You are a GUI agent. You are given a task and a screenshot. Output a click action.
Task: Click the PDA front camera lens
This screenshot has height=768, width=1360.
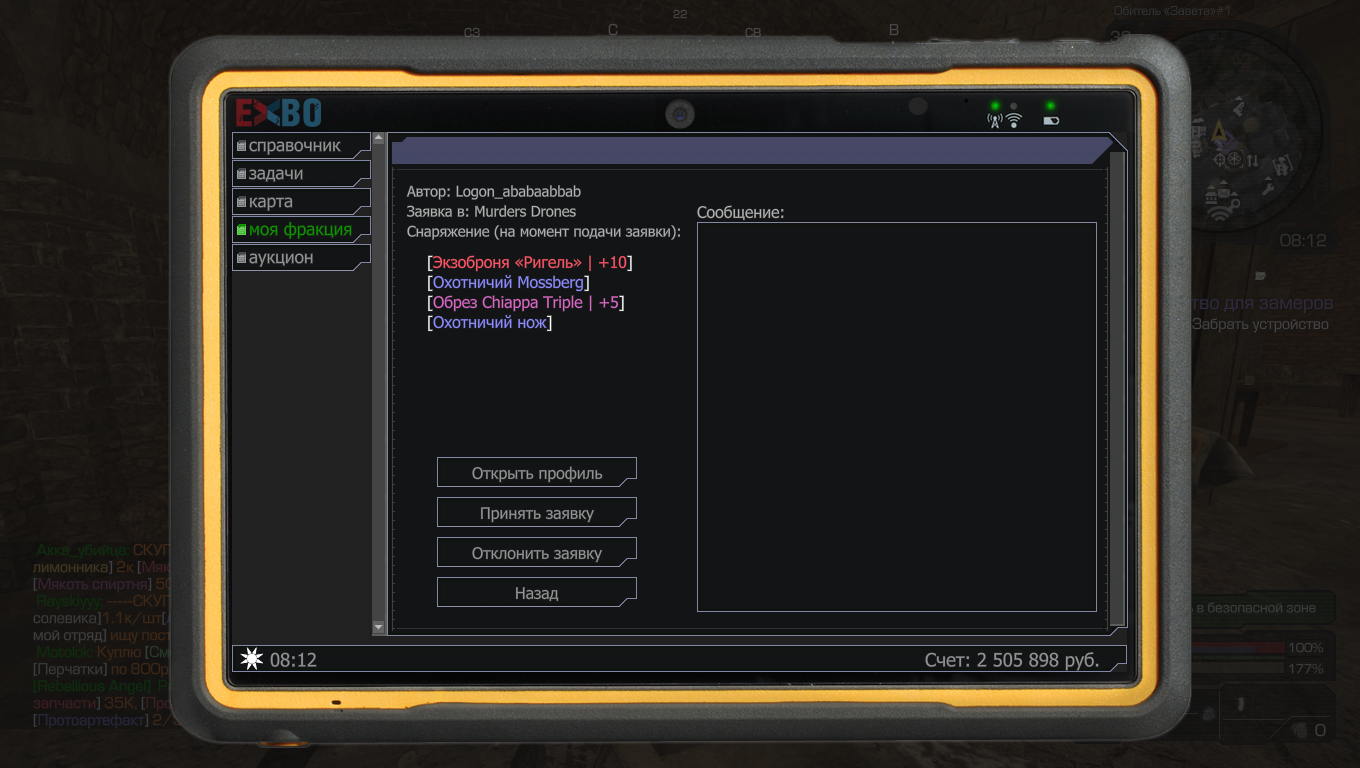pyautogui.click(x=680, y=114)
